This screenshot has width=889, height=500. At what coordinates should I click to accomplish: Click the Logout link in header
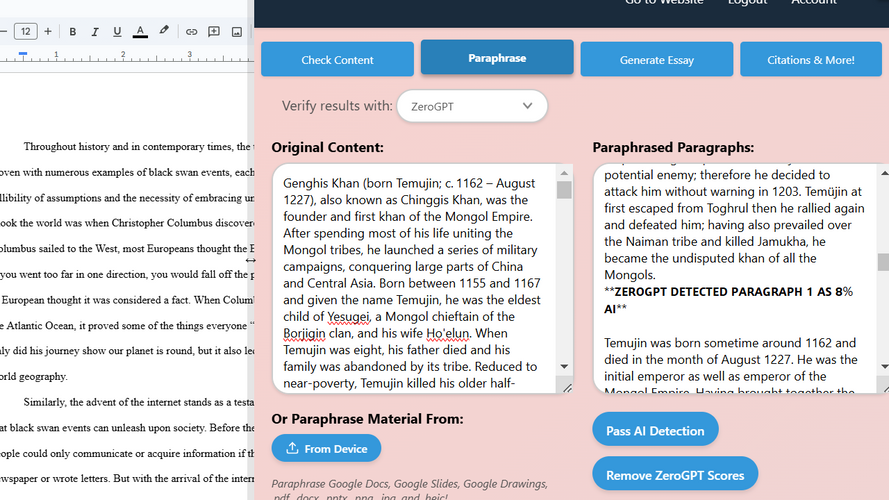point(747,2)
